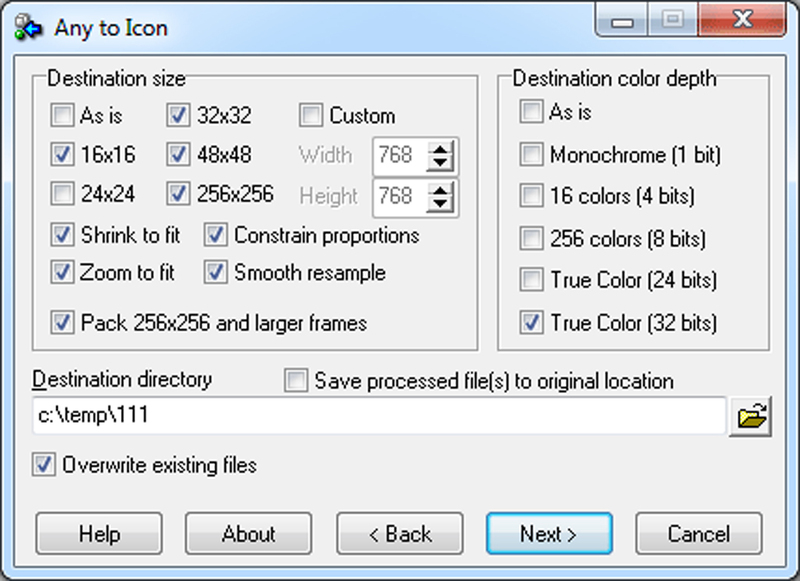
Task: Proceed with the Next button
Action: pyautogui.click(x=549, y=534)
